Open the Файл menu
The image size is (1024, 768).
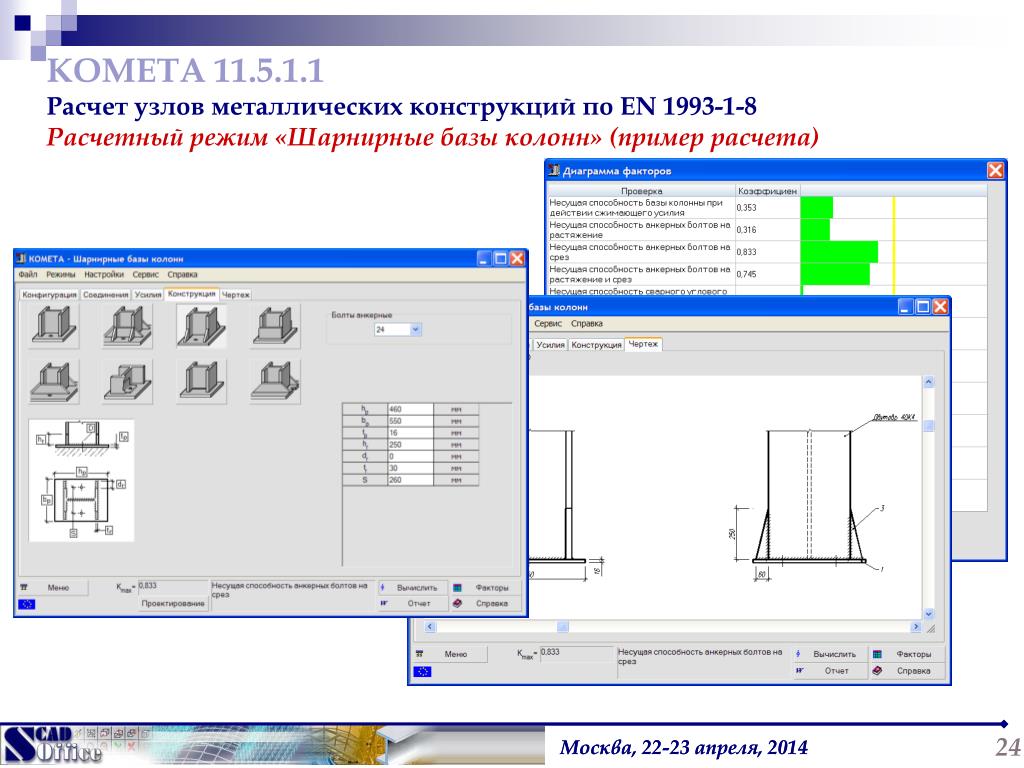28,274
